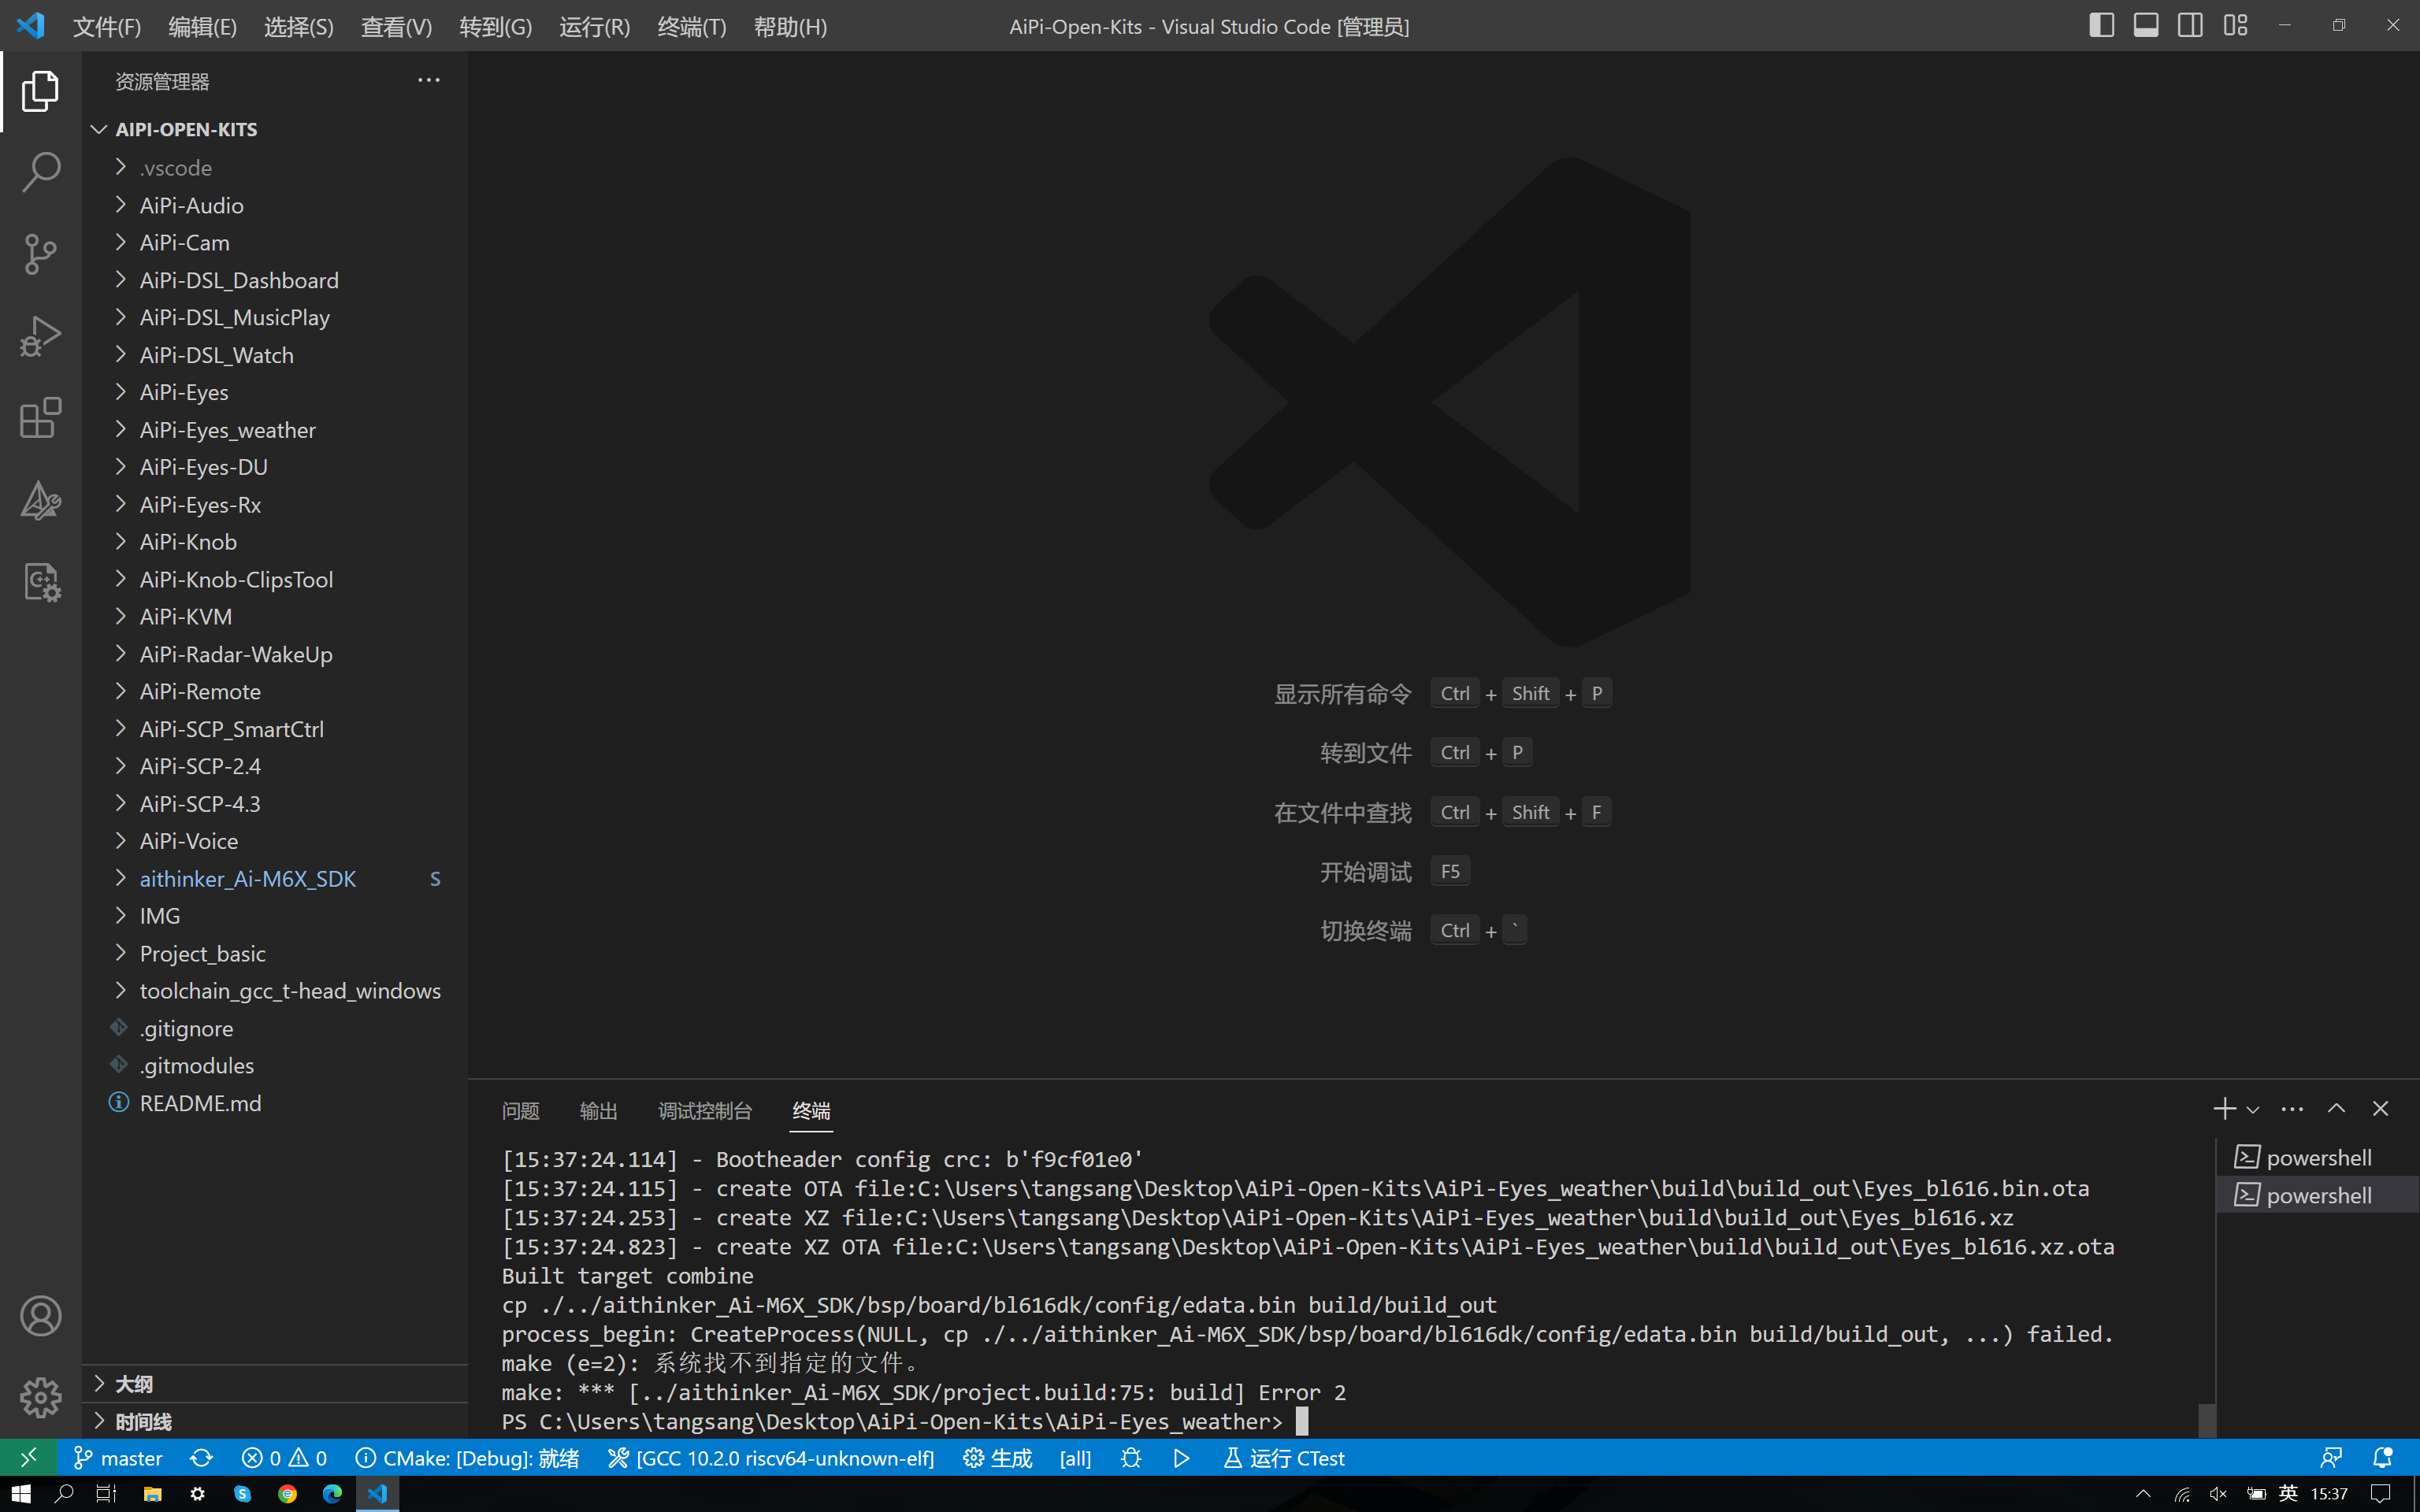Image resolution: width=2420 pixels, height=1512 pixels.
Task: Open the status bar feedback icon
Action: point(2331,1458)
